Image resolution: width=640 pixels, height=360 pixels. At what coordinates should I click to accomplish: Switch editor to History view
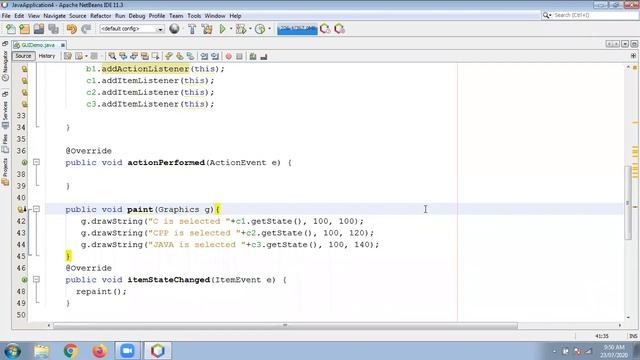click(47, 56)
